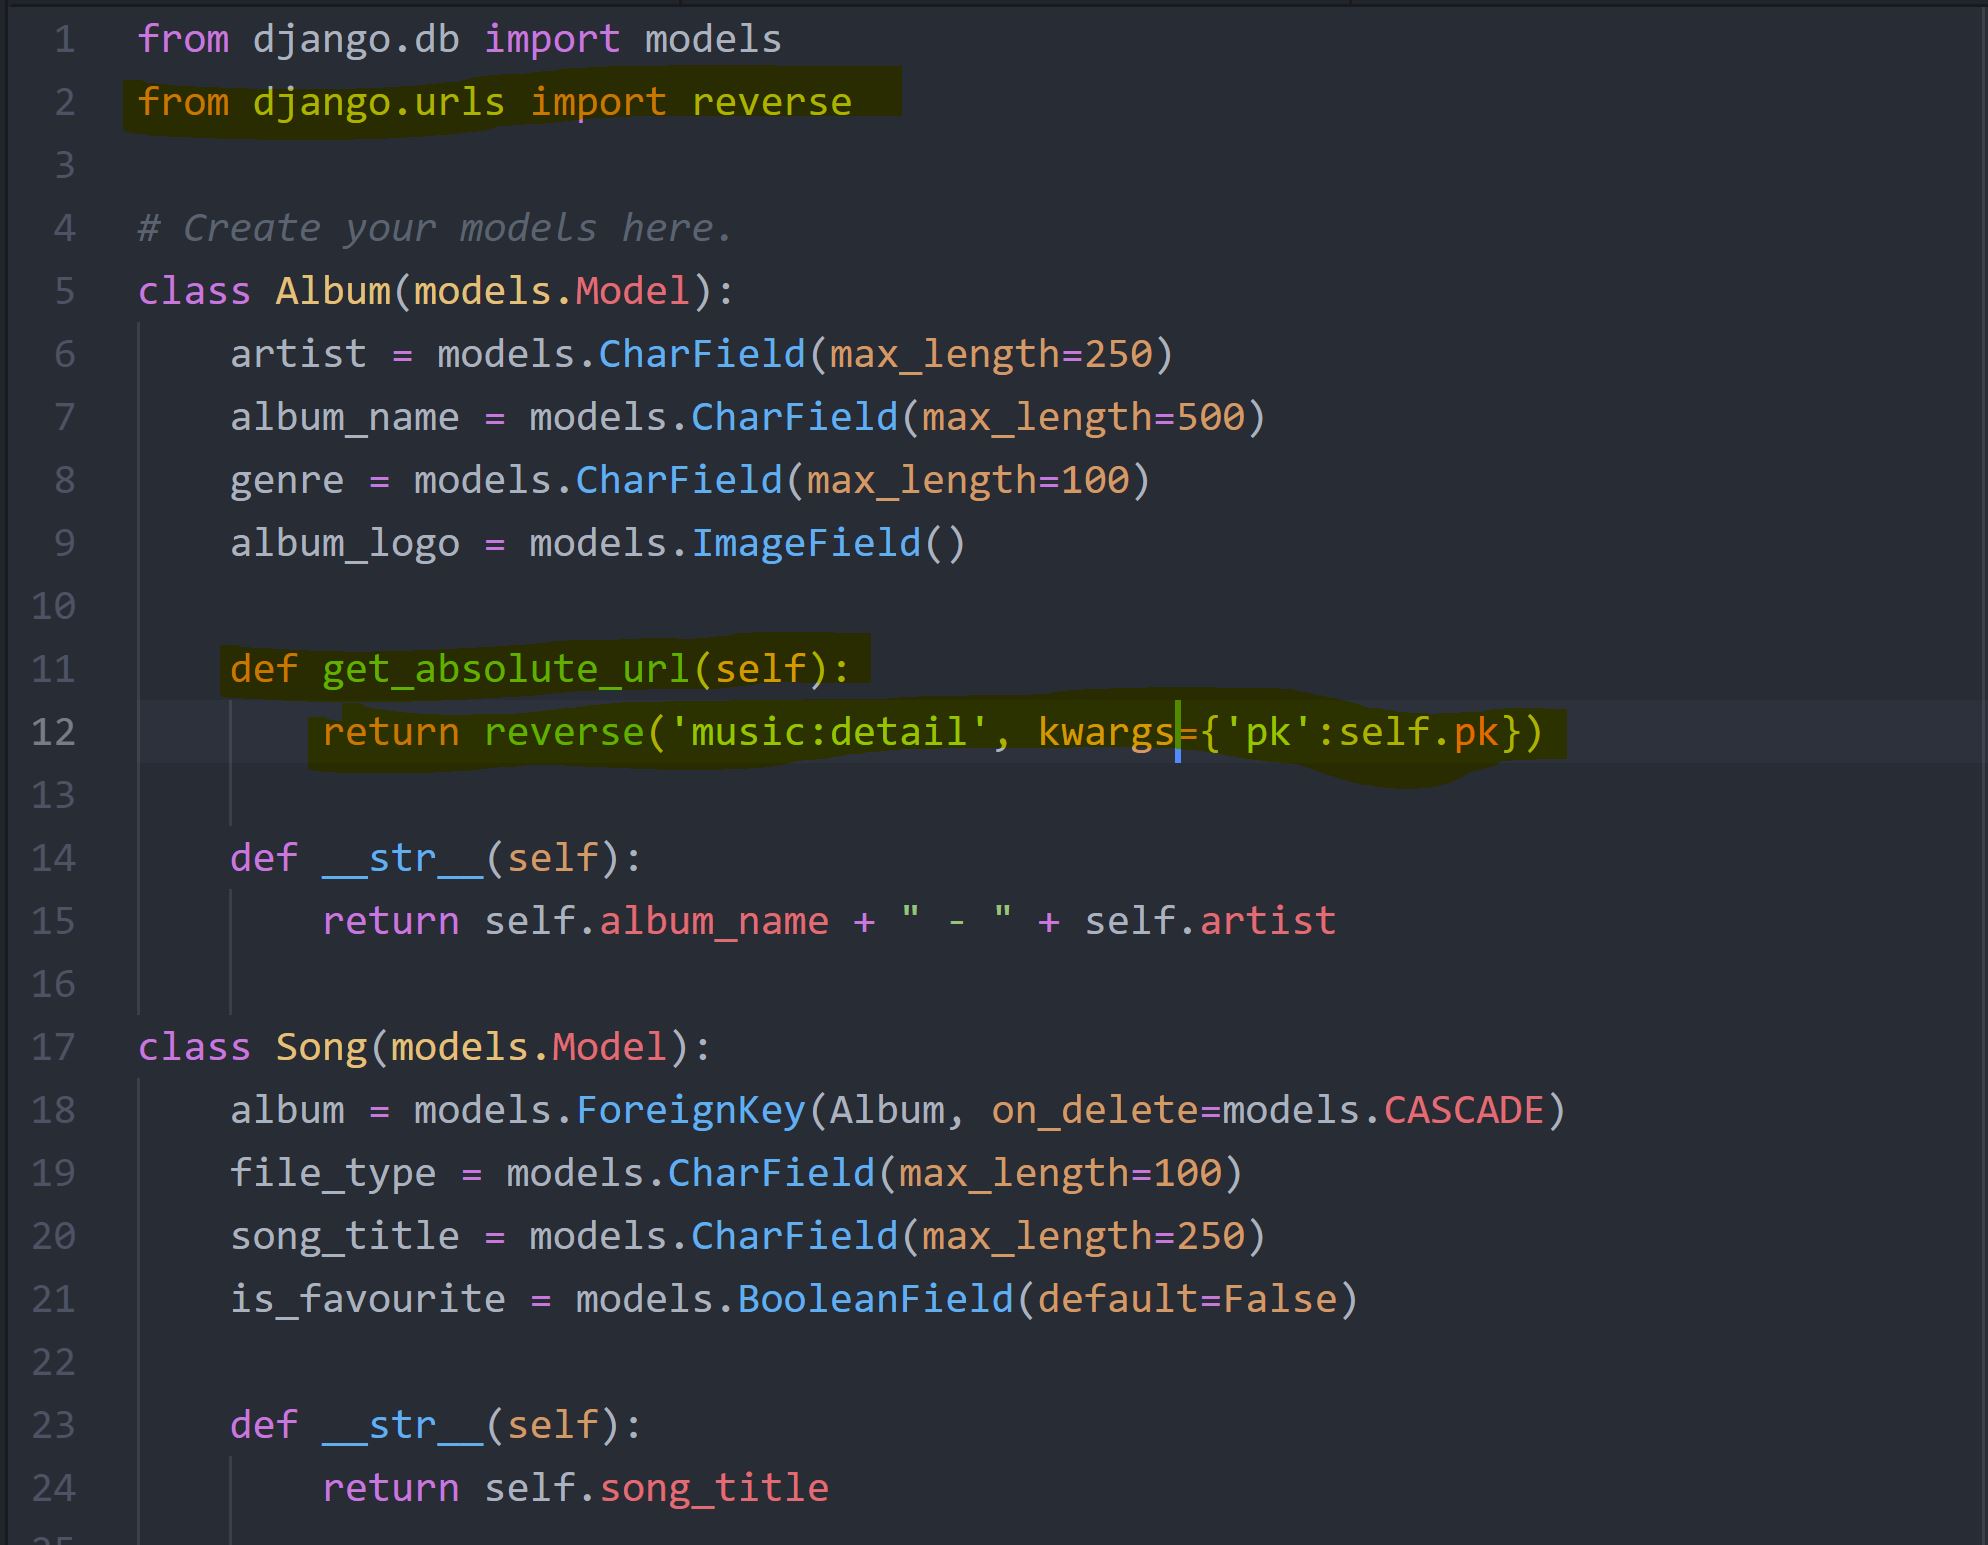This screenshot has height=1545, width=1988.
Task: Click the Song class name in its definition
Action: click(322, 1047)
